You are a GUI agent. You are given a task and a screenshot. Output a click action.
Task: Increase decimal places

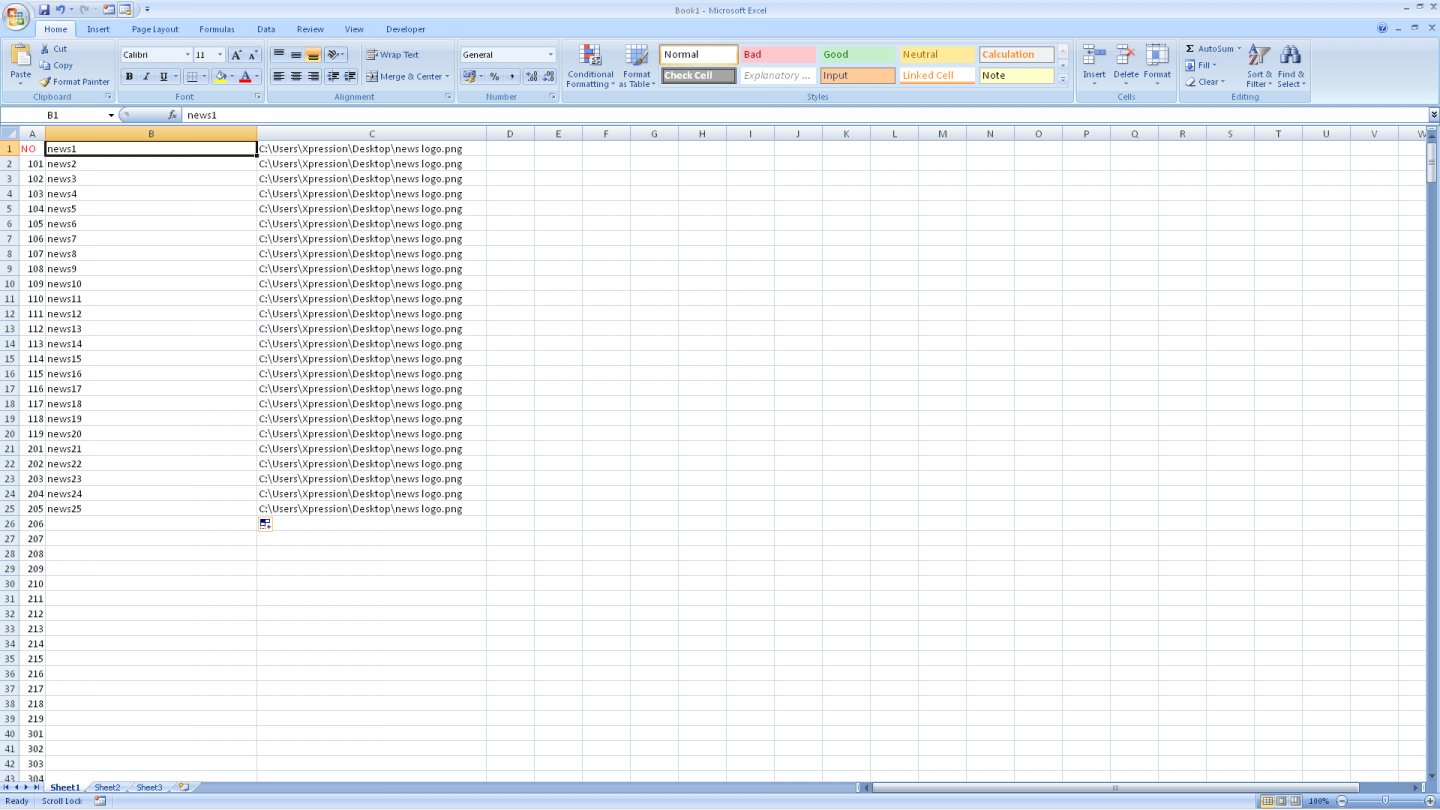click(531, 76)
